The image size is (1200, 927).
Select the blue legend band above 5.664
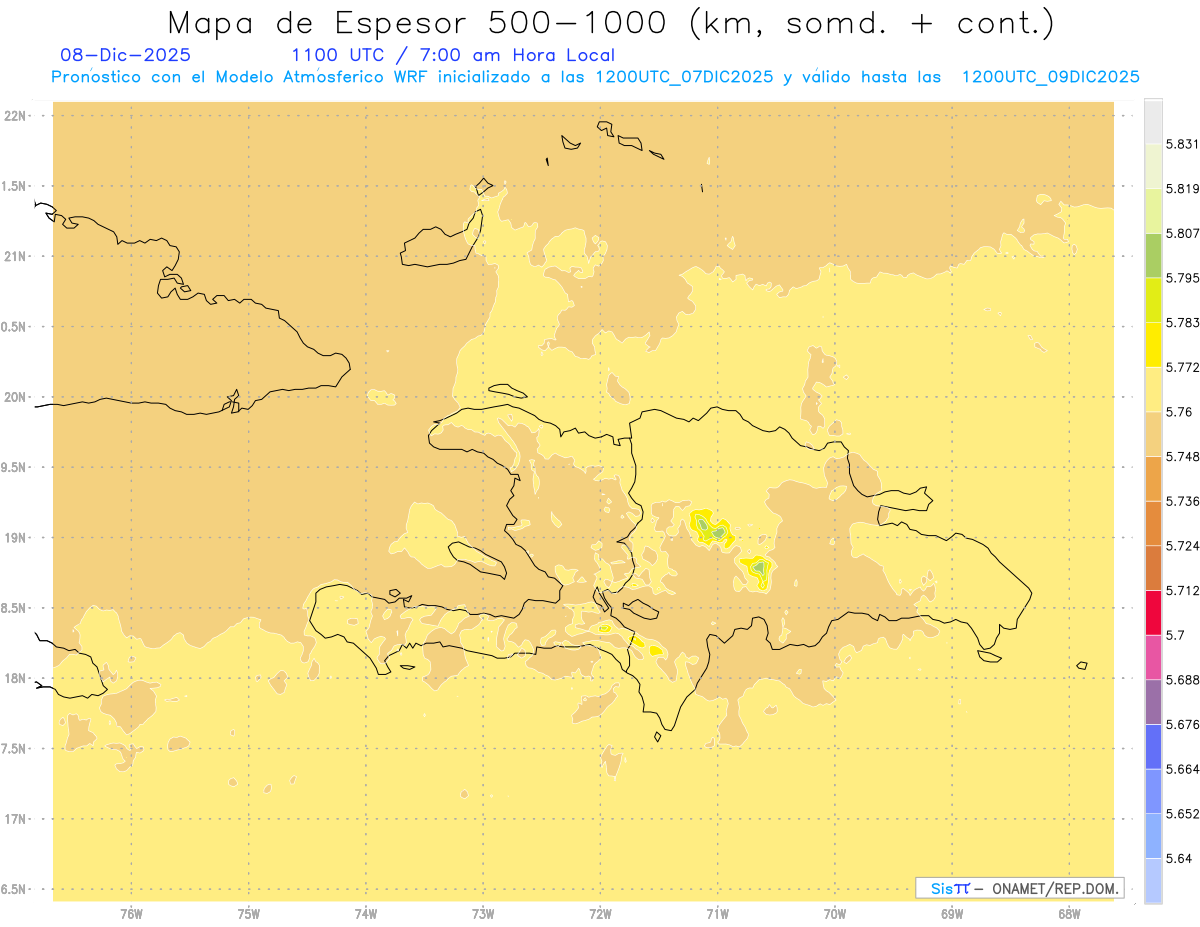[1153, 747]
